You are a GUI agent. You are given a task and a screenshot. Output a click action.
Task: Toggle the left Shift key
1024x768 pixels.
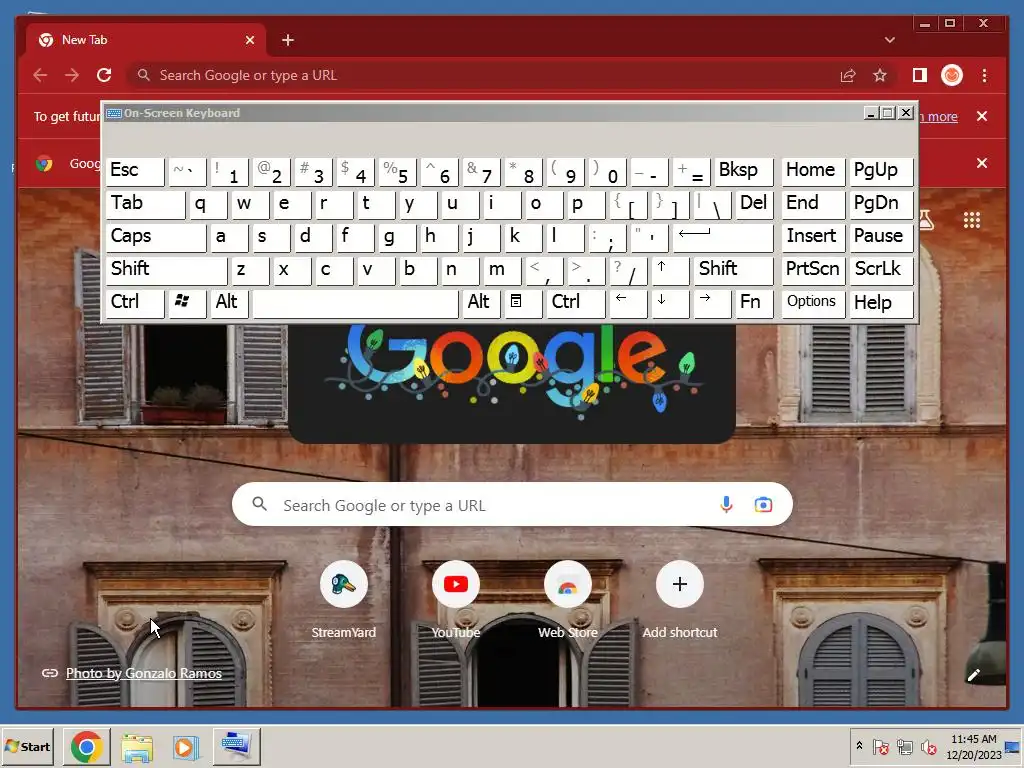(166, 270)
